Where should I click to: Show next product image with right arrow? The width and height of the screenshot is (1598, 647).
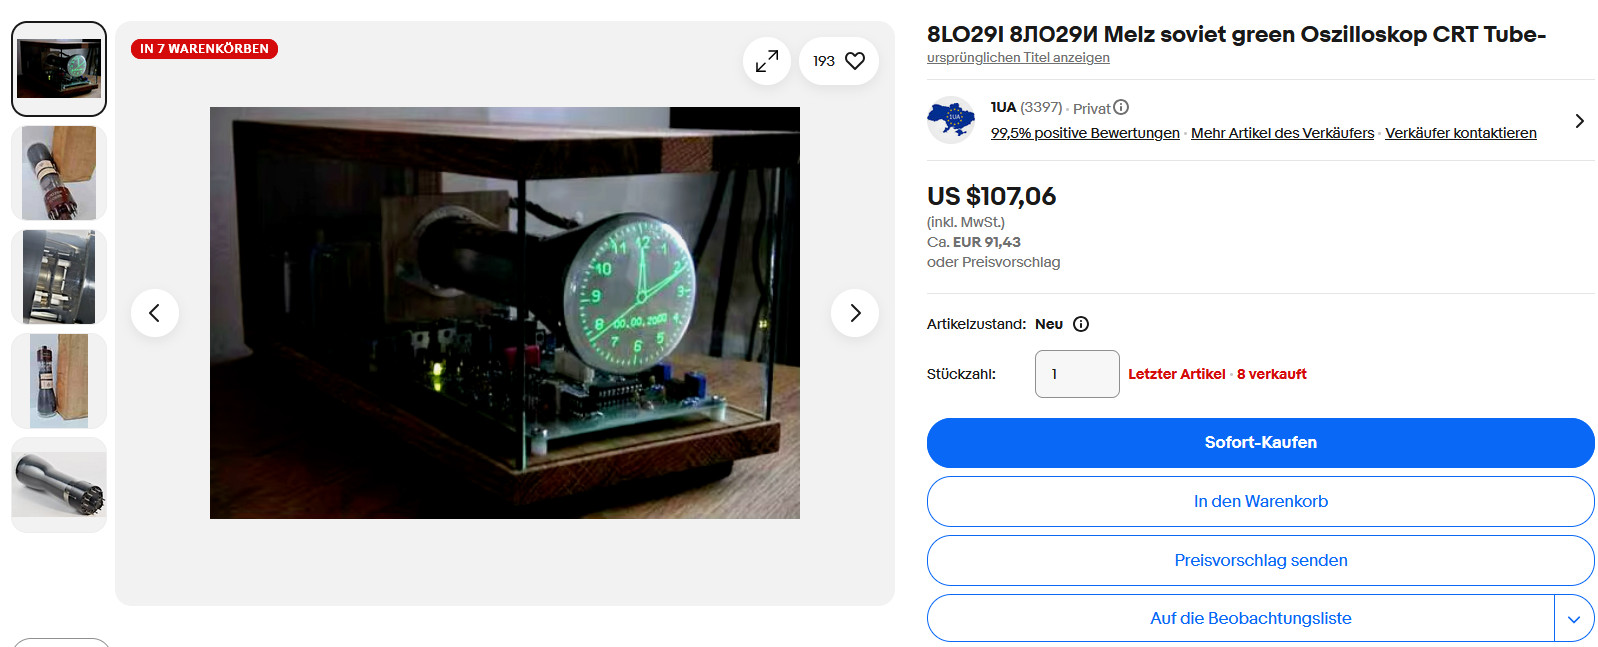point(855,313)
